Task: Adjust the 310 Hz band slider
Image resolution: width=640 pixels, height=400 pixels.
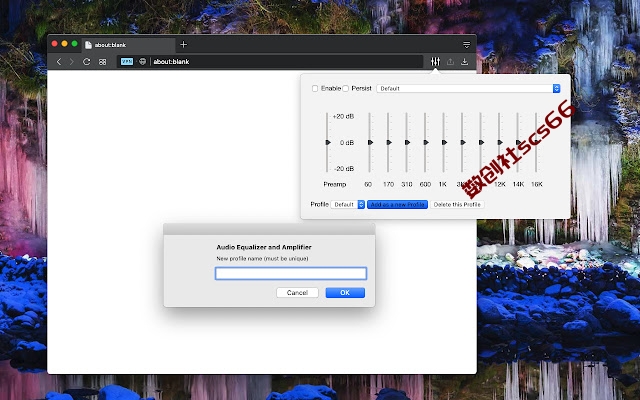Action: [x=407, y=142]
